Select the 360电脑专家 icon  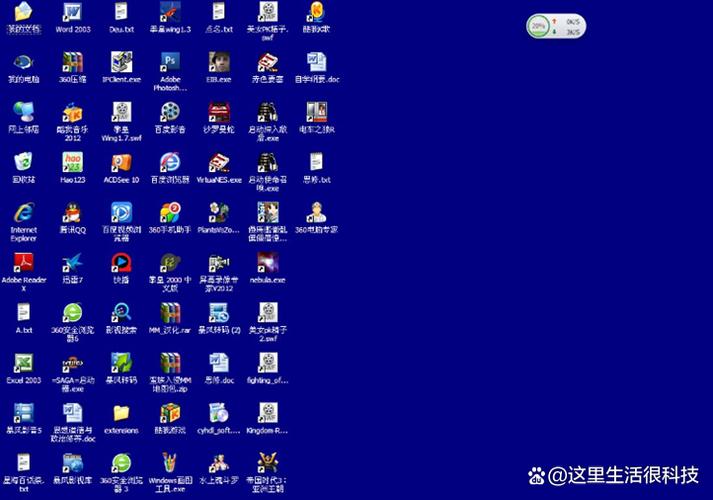click(x=316, y=213)
